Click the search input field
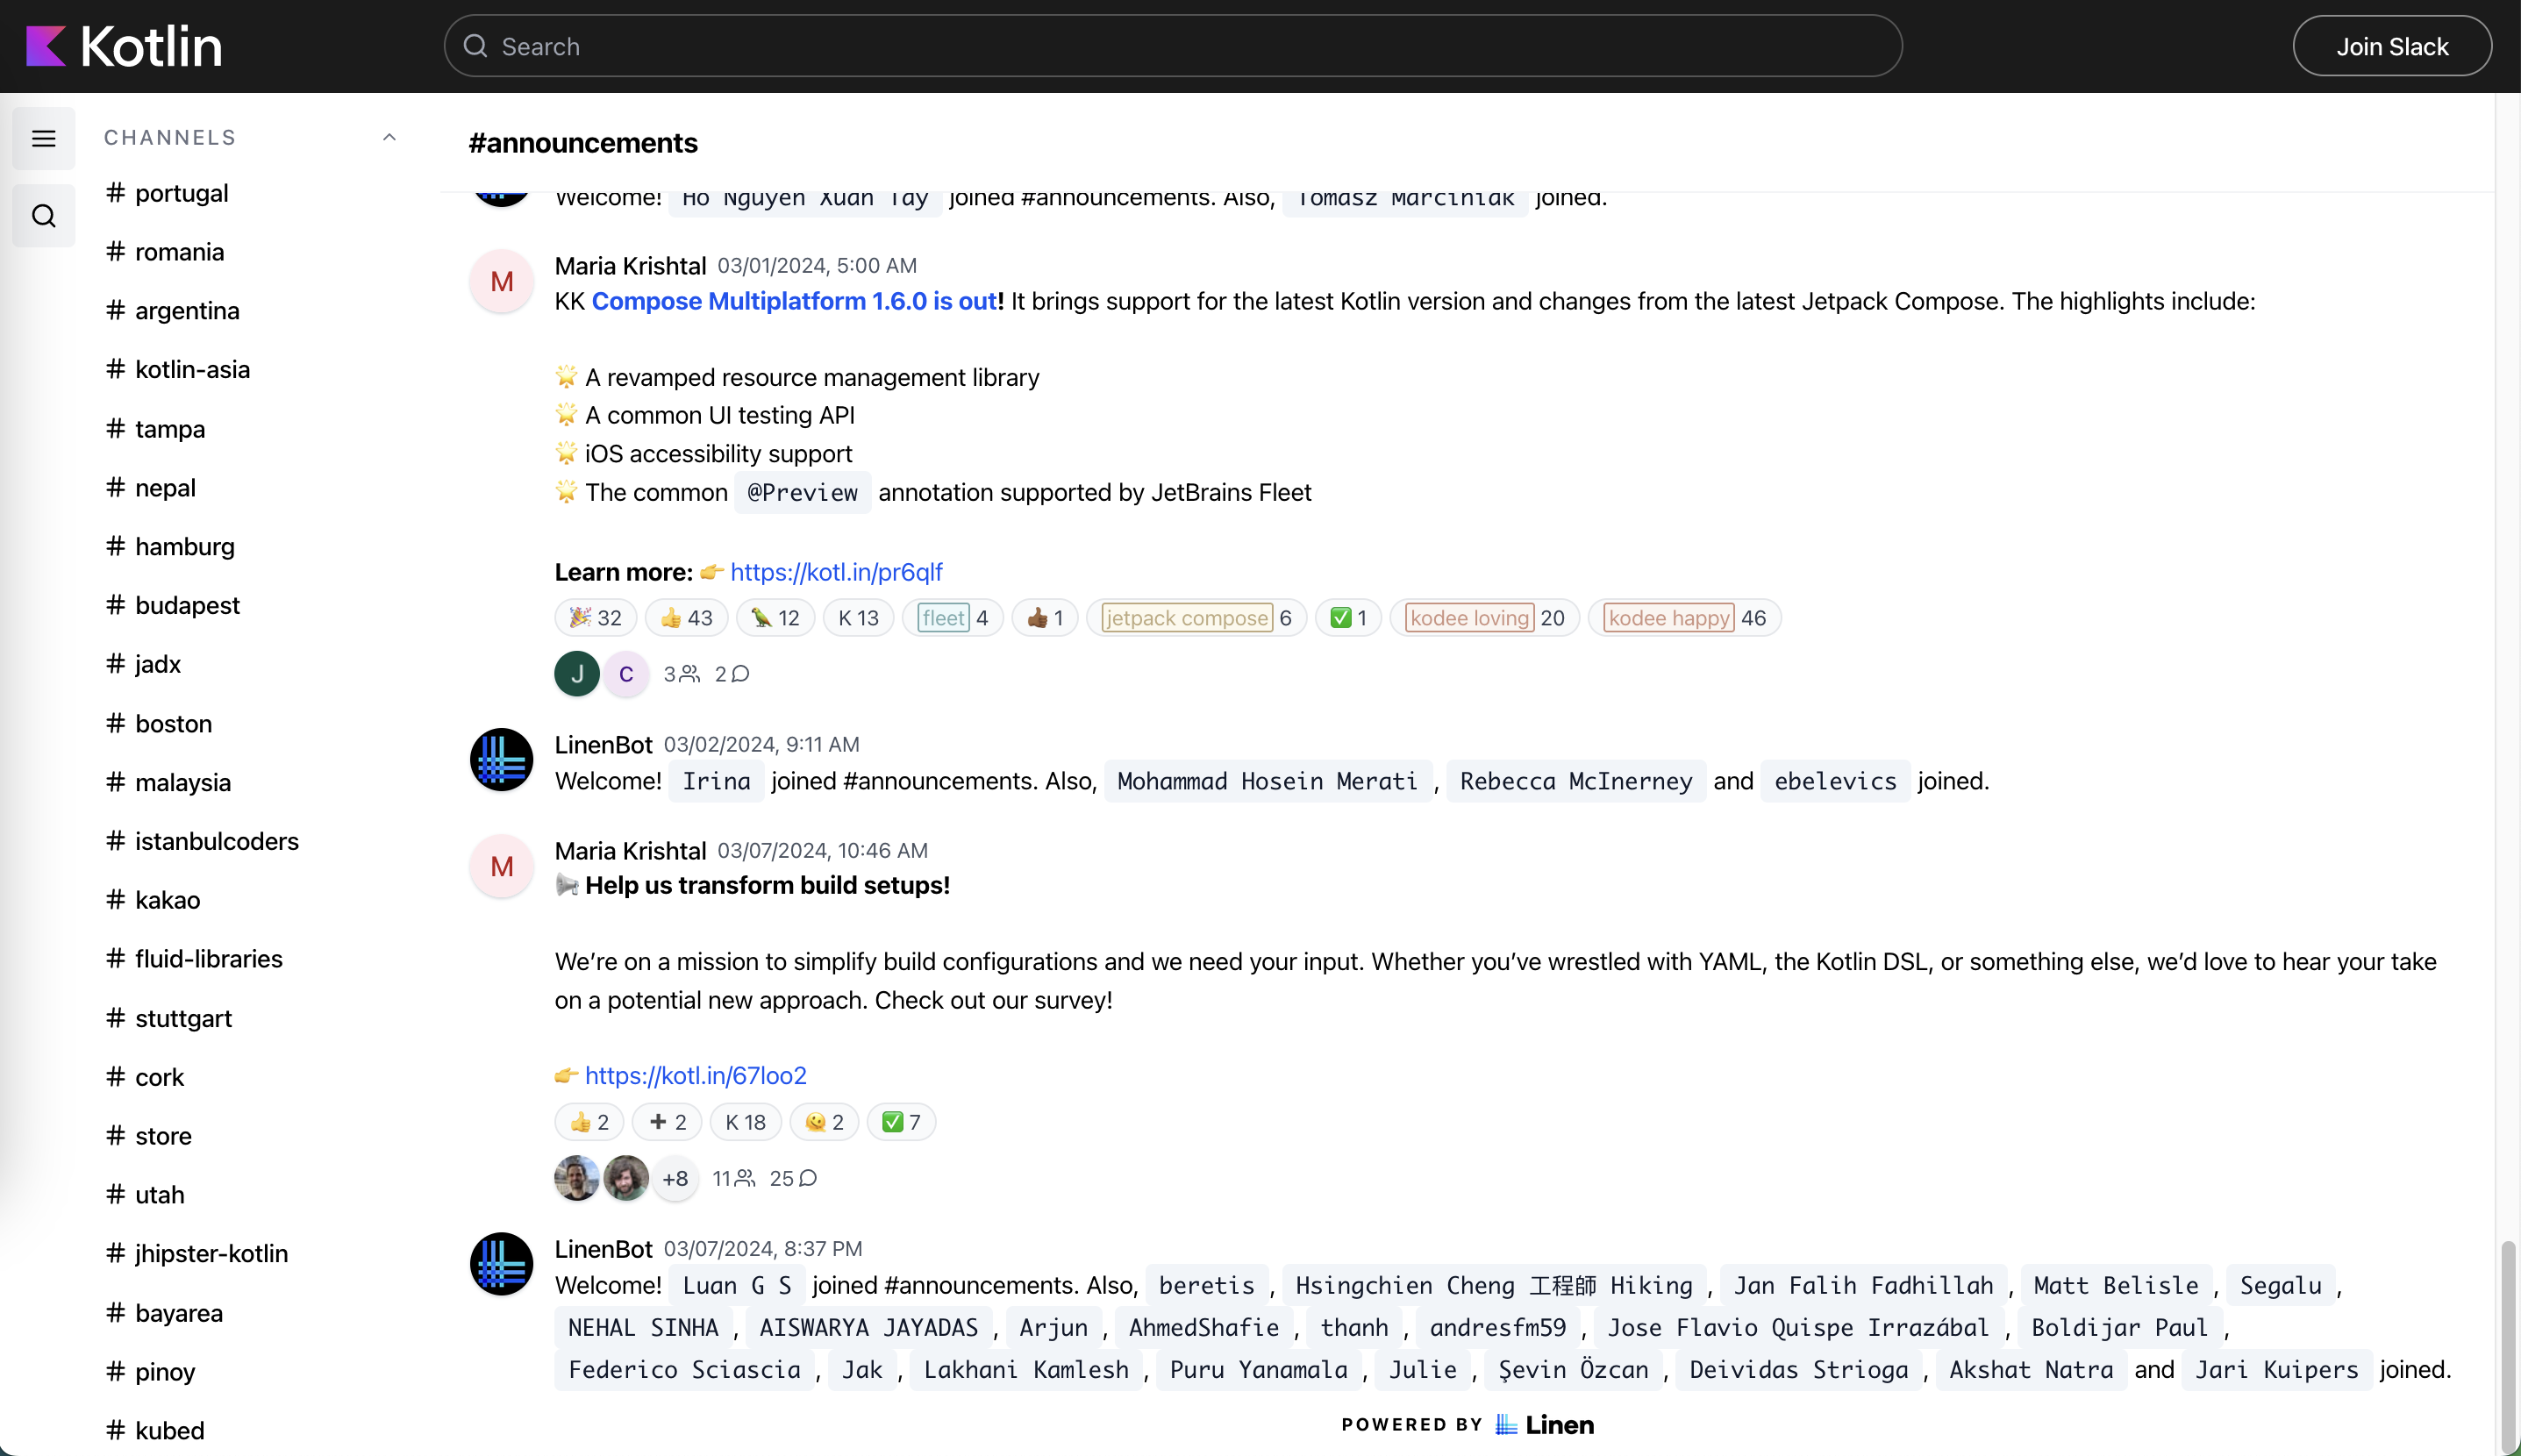Screen dimensions: 2521x1456 [1173, 46]
